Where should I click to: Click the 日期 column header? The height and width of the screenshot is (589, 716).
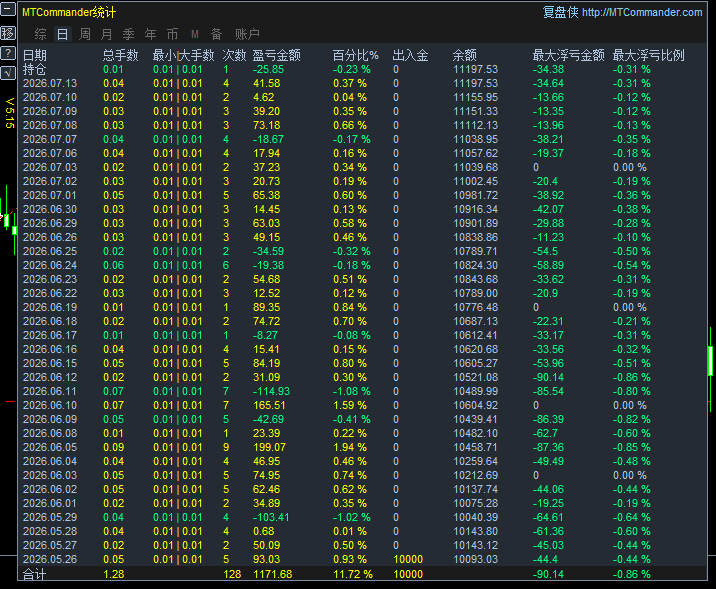tap(35, 56)
